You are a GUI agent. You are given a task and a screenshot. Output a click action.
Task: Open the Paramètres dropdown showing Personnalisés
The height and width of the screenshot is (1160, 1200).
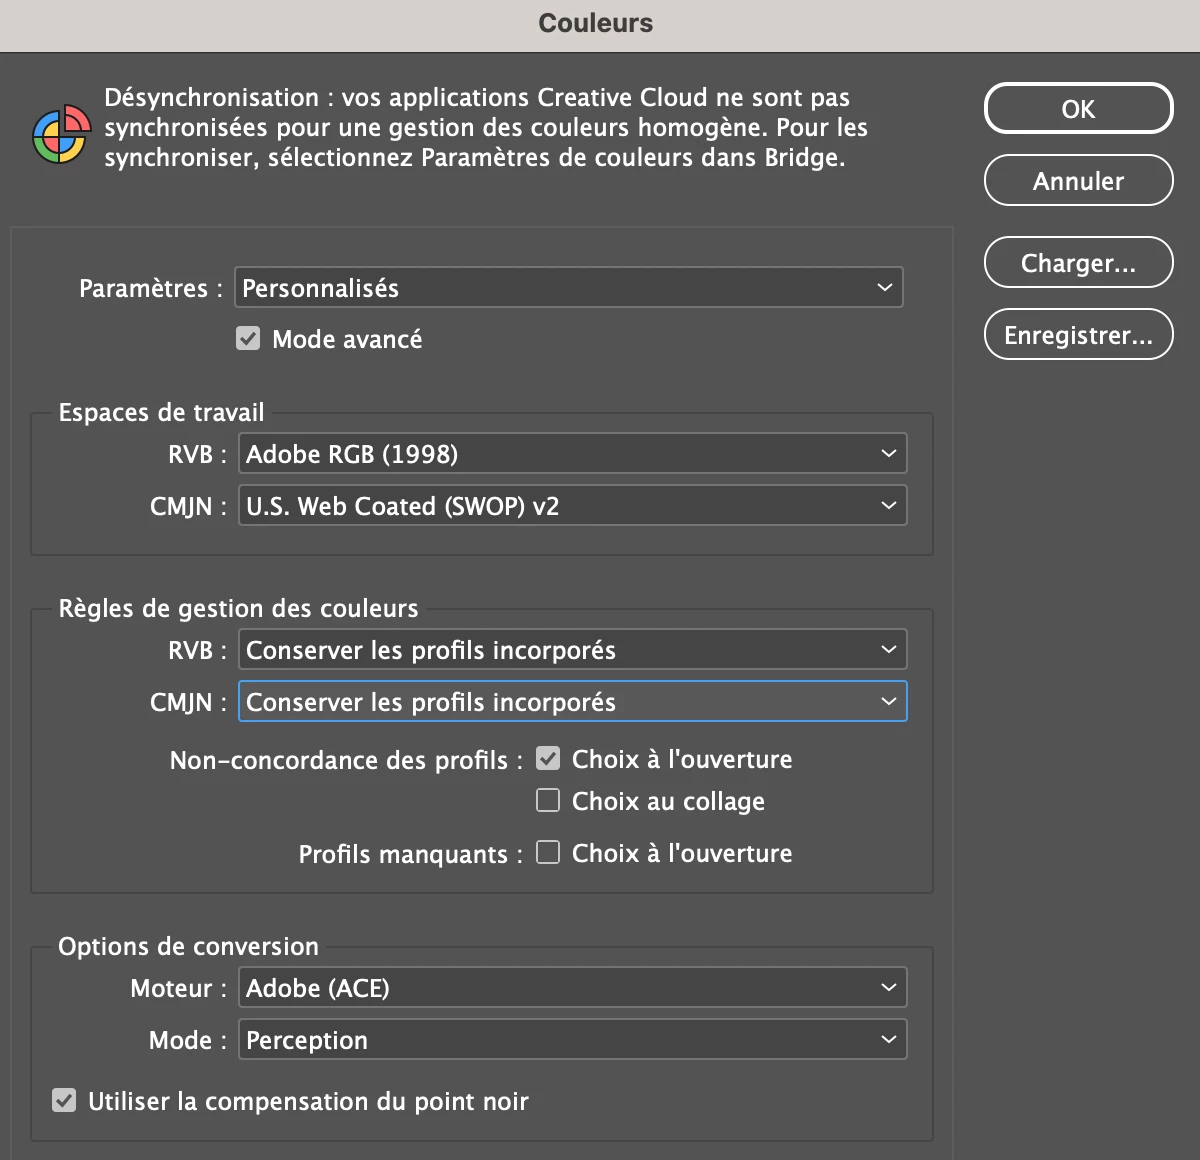pyautogui.click(x=569, y=287)
